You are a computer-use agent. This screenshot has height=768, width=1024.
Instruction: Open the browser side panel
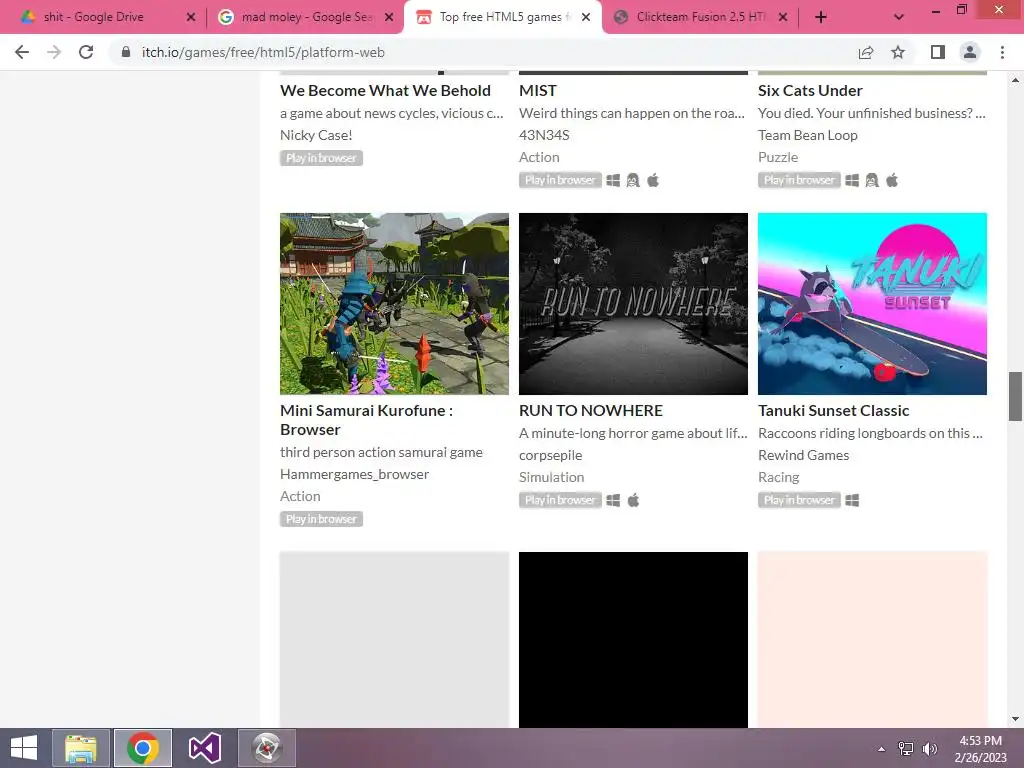(938, 52)
